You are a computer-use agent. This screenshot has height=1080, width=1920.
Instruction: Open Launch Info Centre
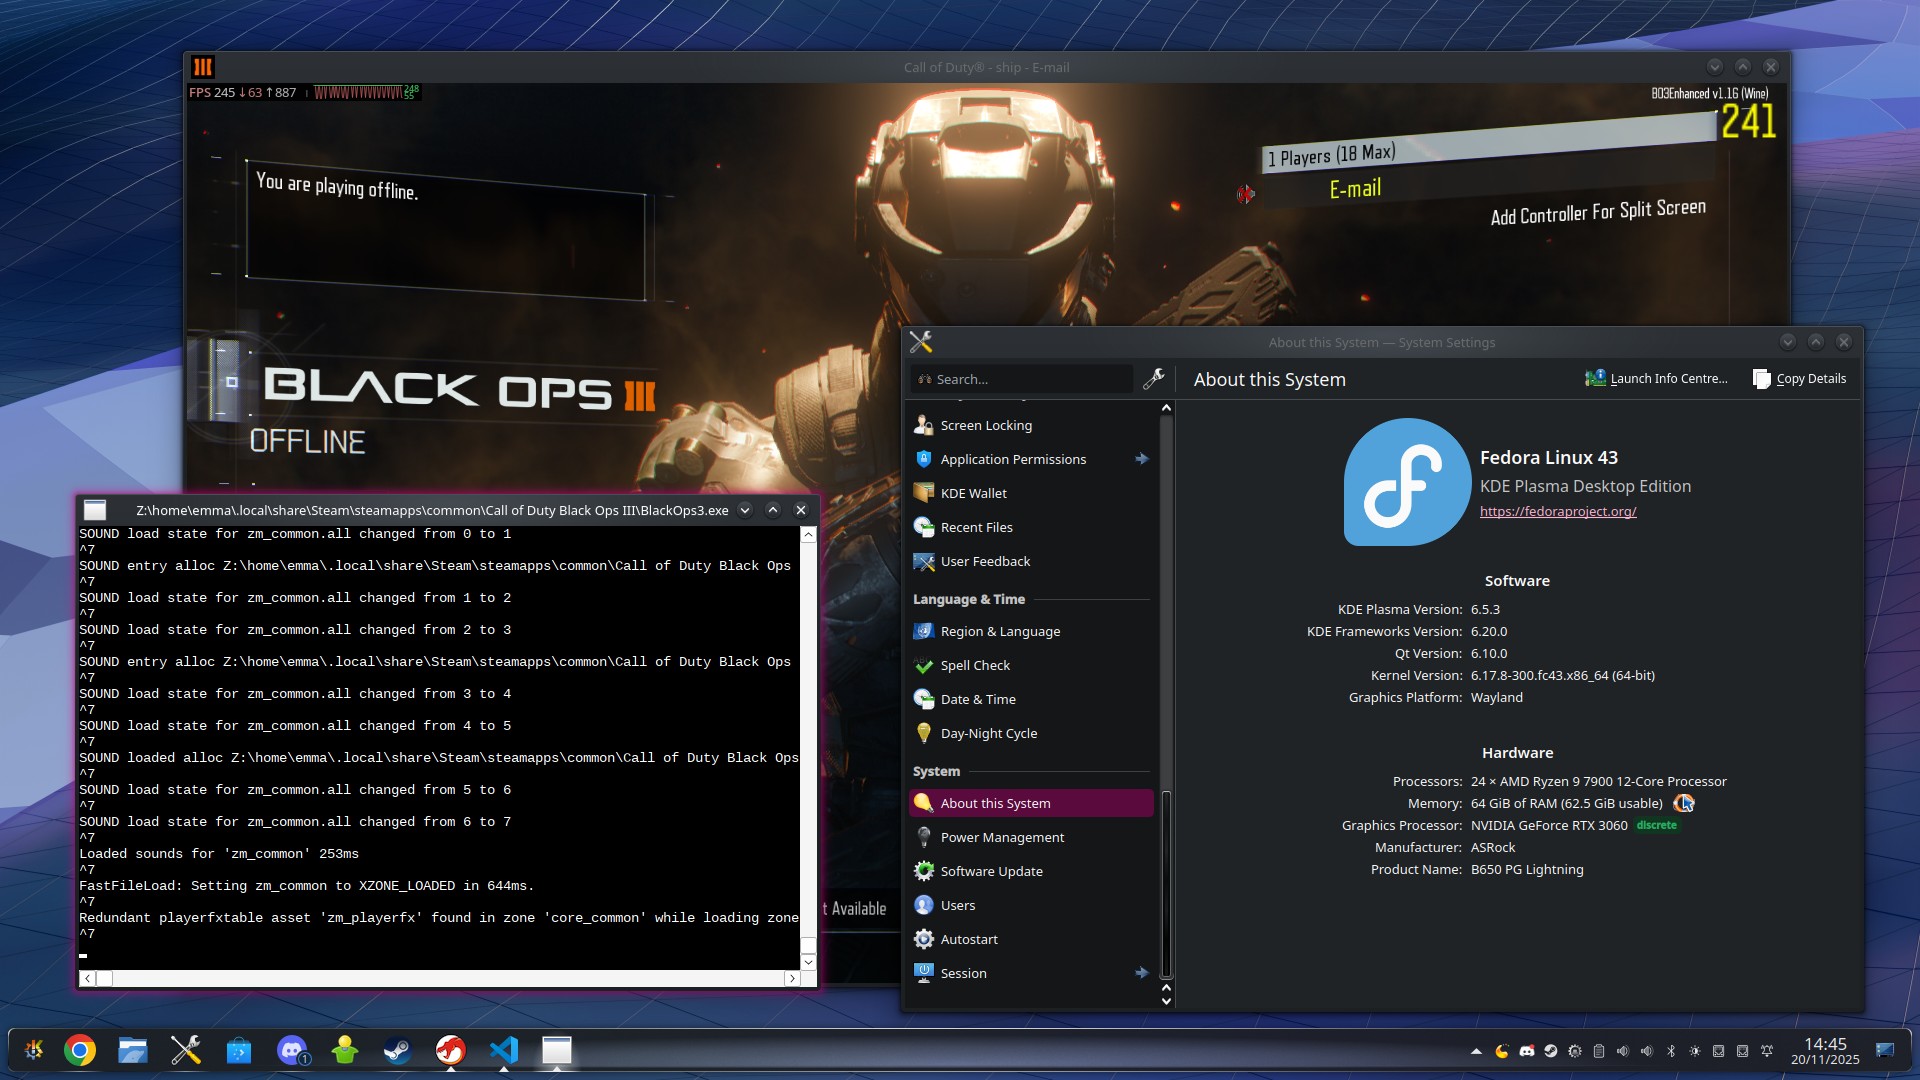tap(1657, 379)
